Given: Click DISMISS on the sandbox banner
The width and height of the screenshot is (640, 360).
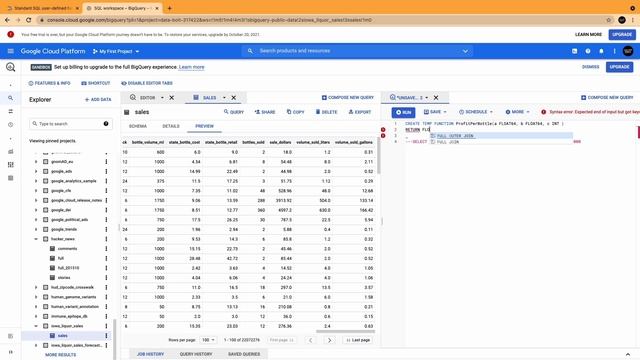Looking at the screenshot, I should click(590, 67).
